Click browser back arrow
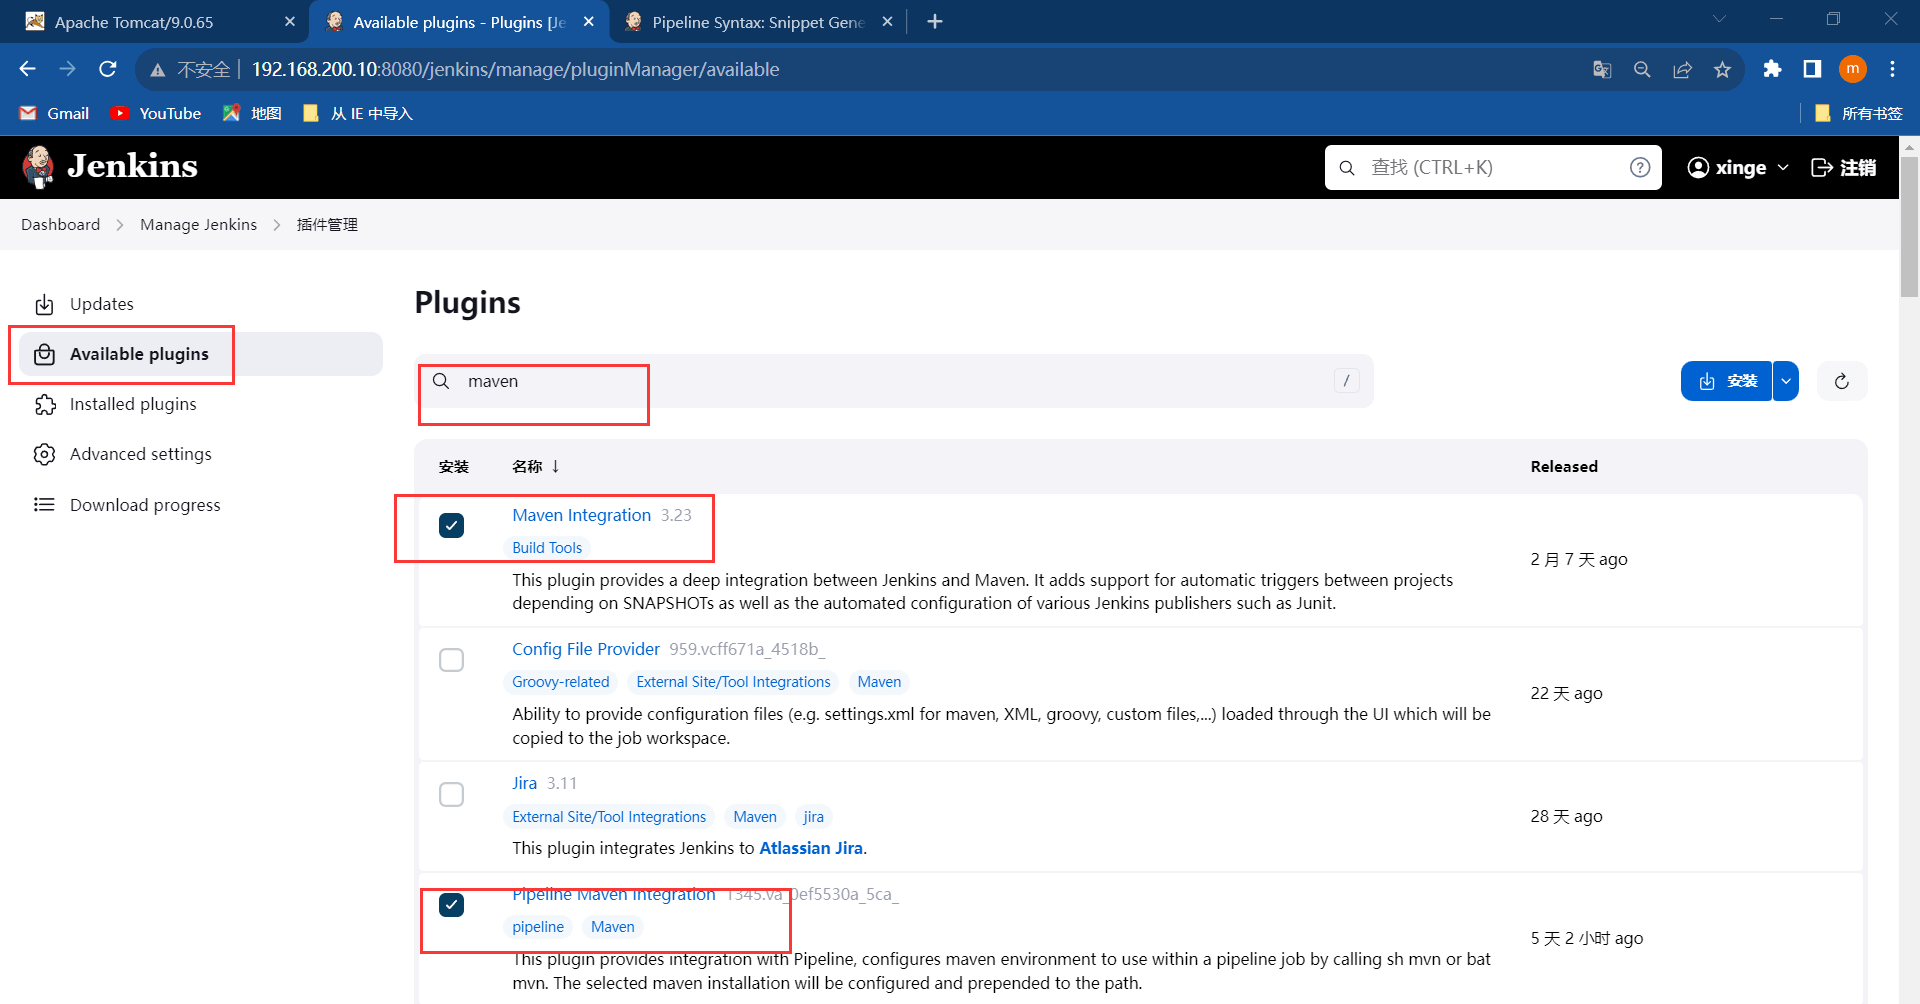1920x1004 pixels. [27, 69]
